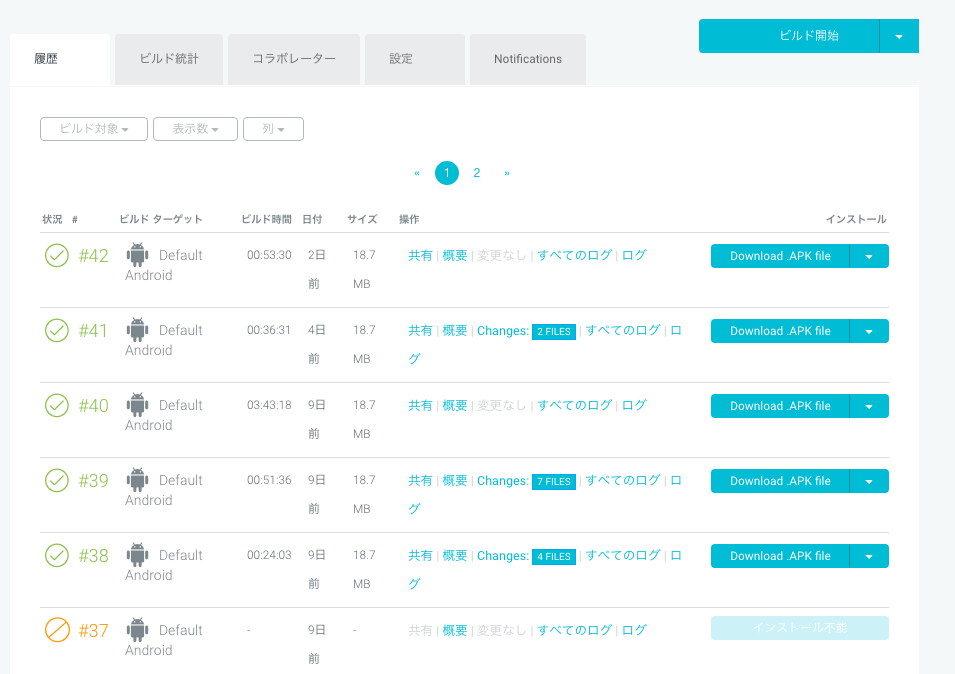
Task: Open 概要 link for build #37
Action: pos(454,630)
